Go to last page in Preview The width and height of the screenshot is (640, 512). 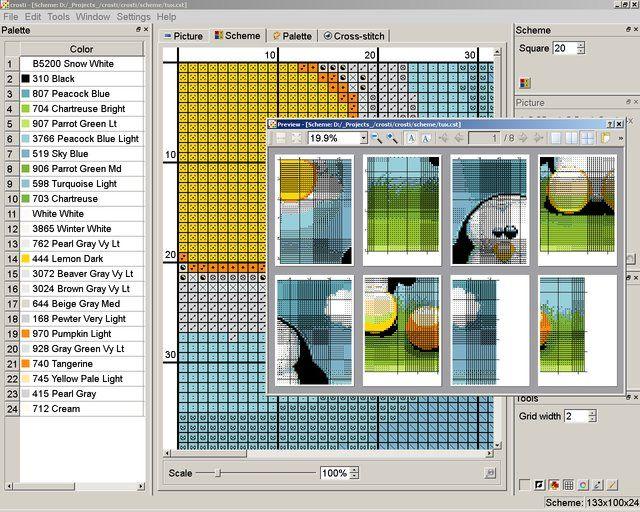pos(538,138)
